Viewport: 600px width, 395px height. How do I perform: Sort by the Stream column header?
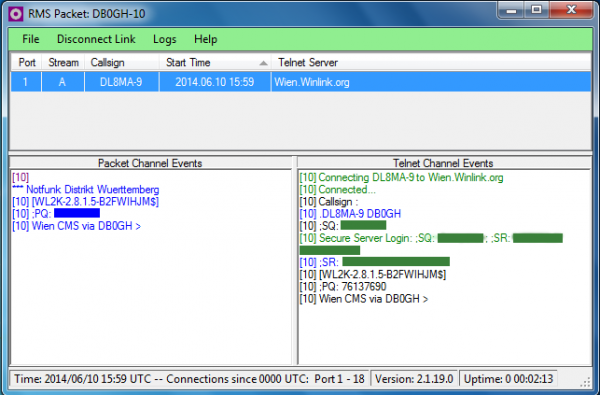[x=63, y=62]
